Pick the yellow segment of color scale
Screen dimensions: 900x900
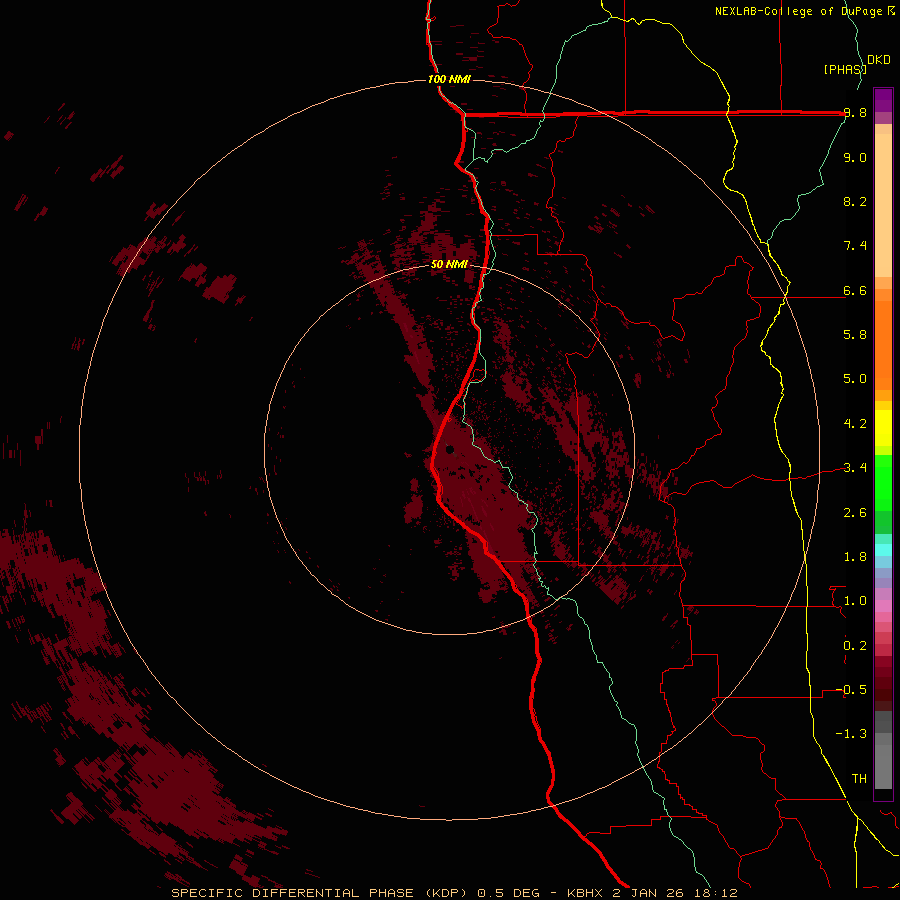(x=883, y=428)
